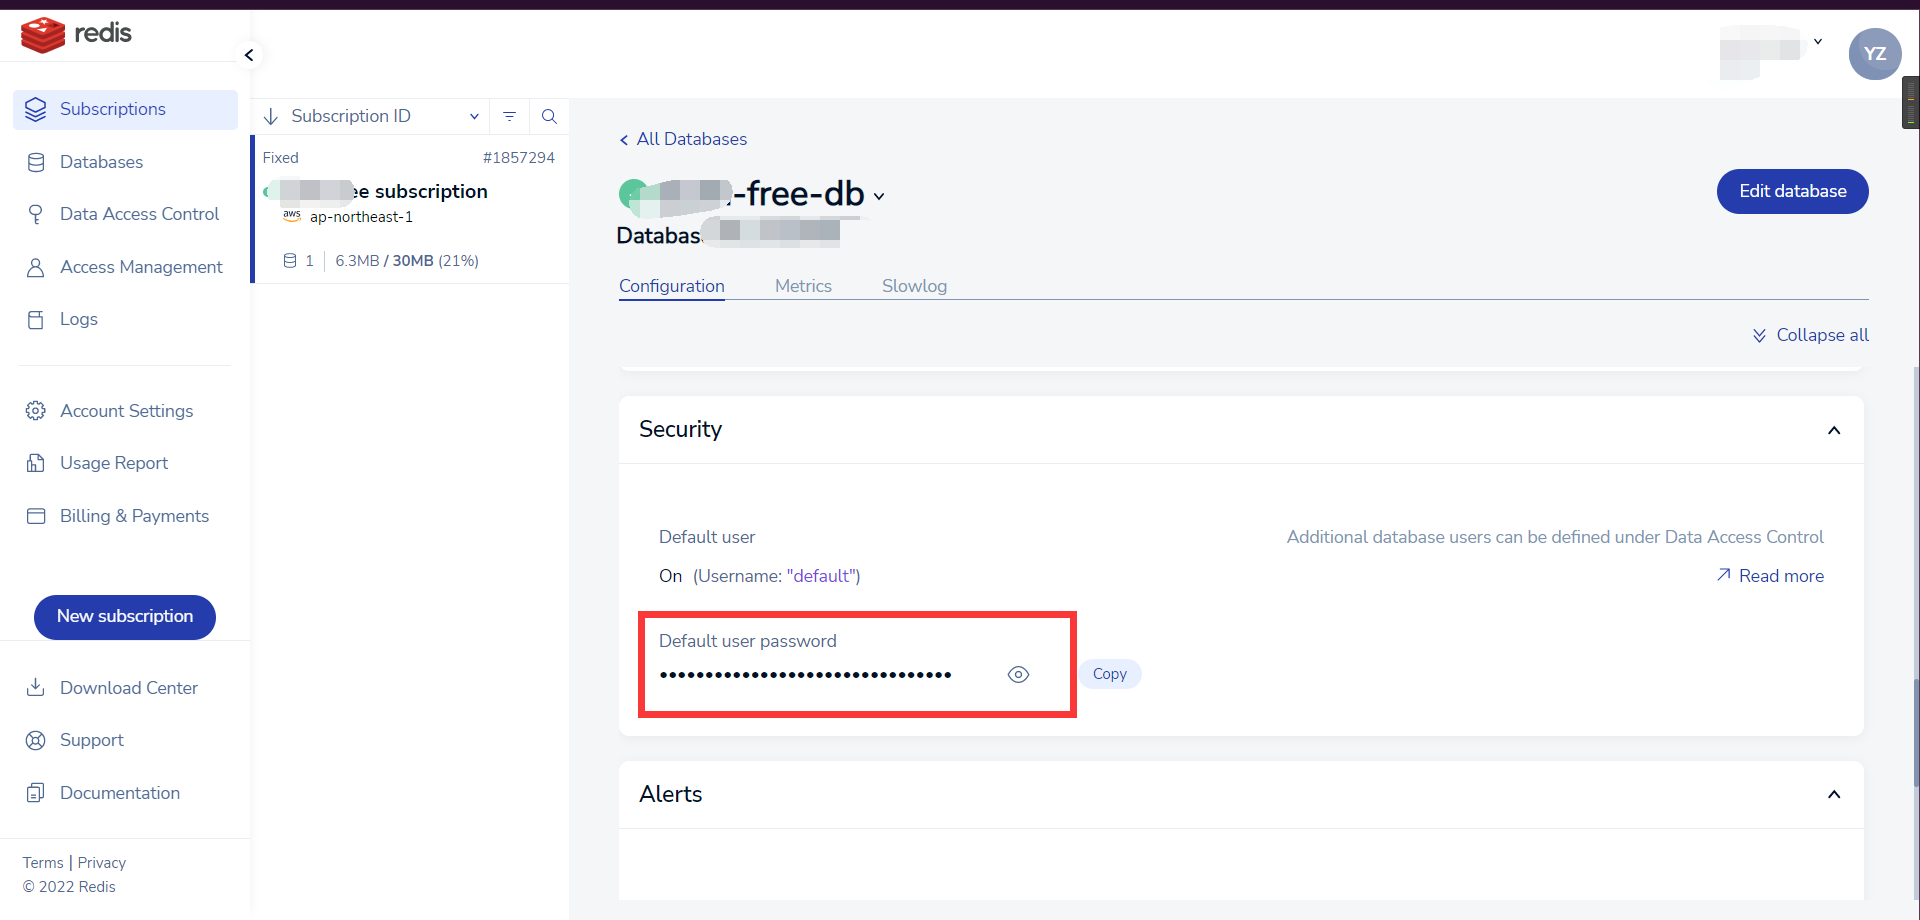This screenshot has width=1920, height=920.
Task: Open the Subscription ID sort dropdown
Action: 474,116
